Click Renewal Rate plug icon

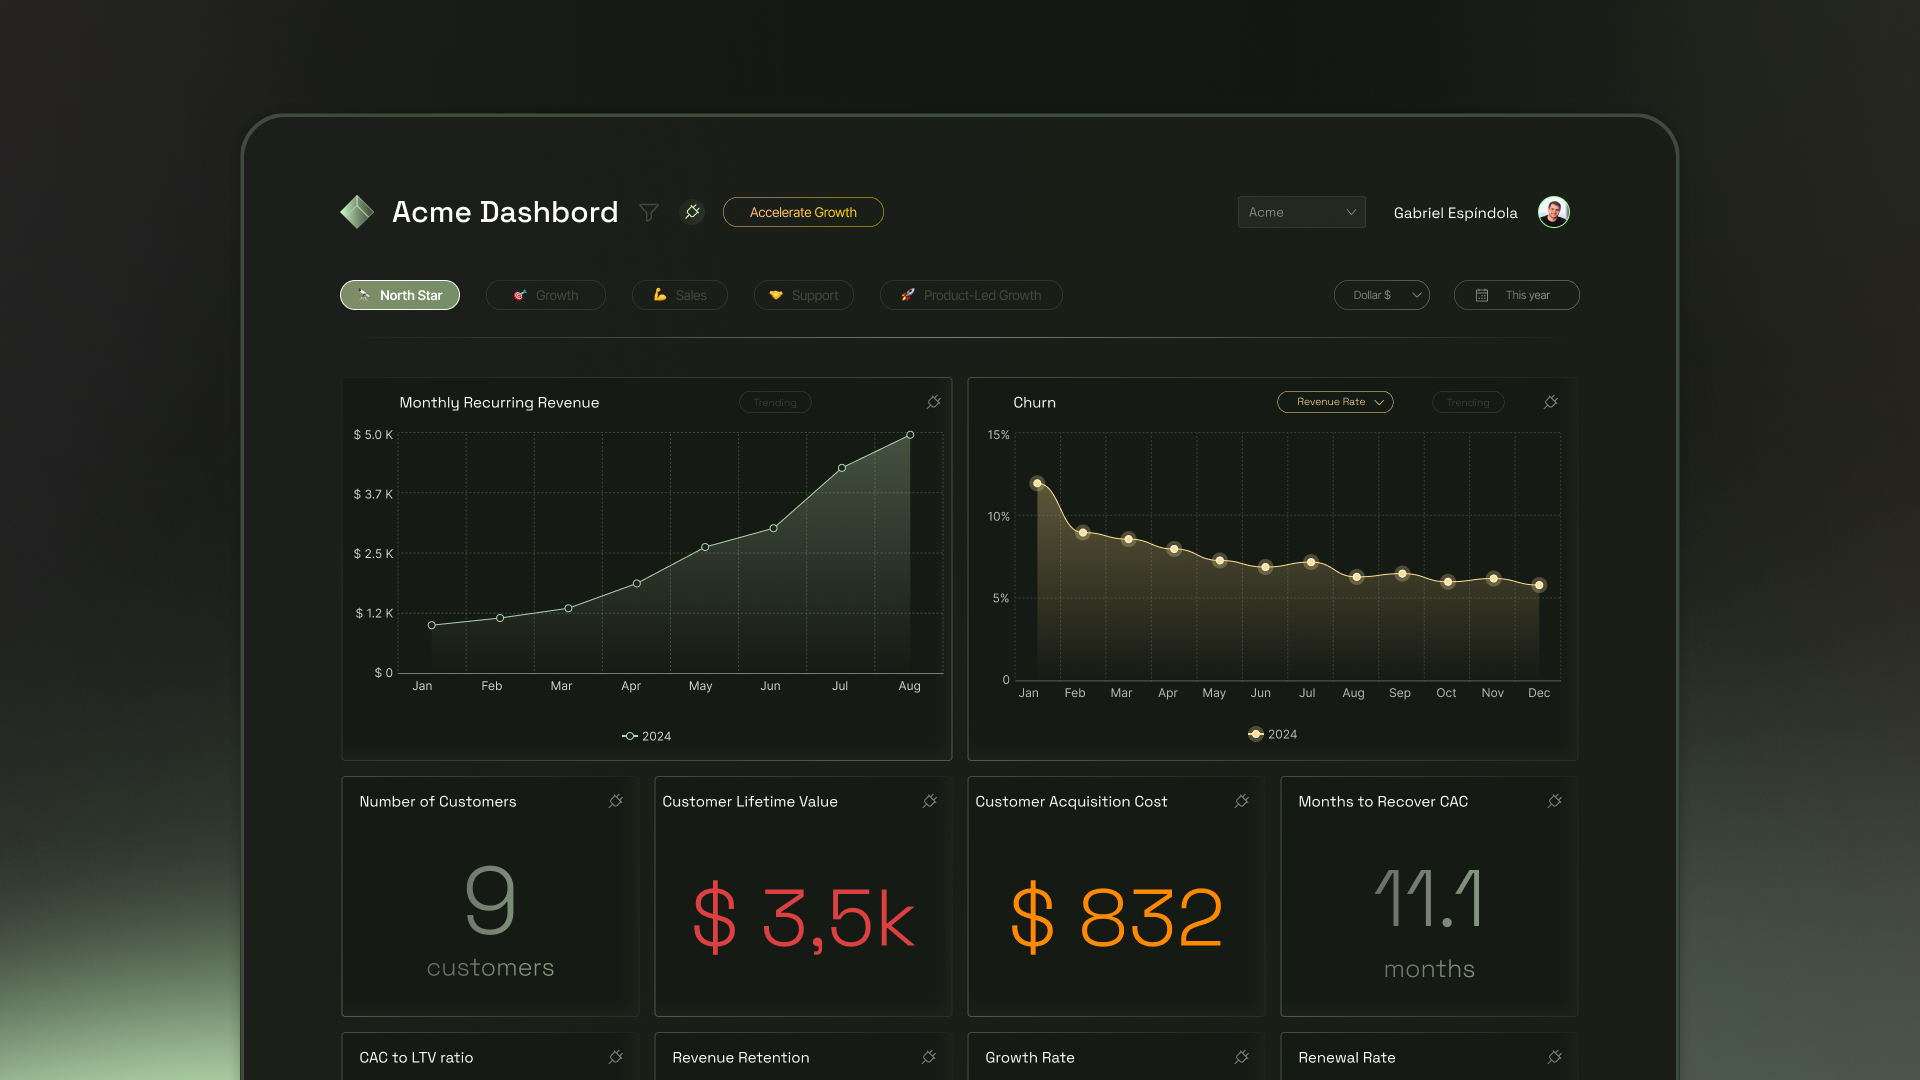pyautogui.click(x=1555, y=1057)
